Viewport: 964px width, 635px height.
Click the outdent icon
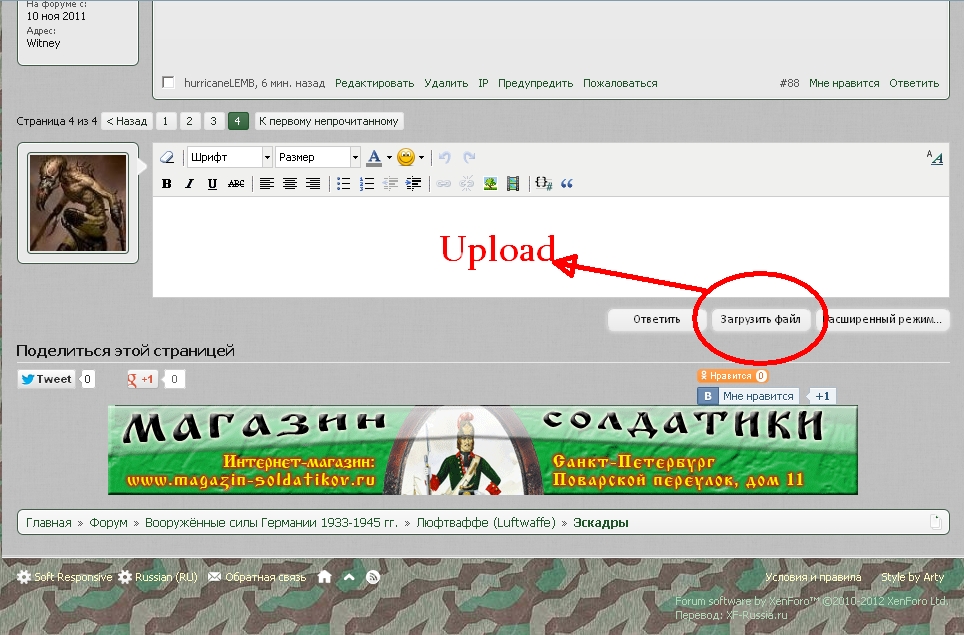(x=390, y=183)
